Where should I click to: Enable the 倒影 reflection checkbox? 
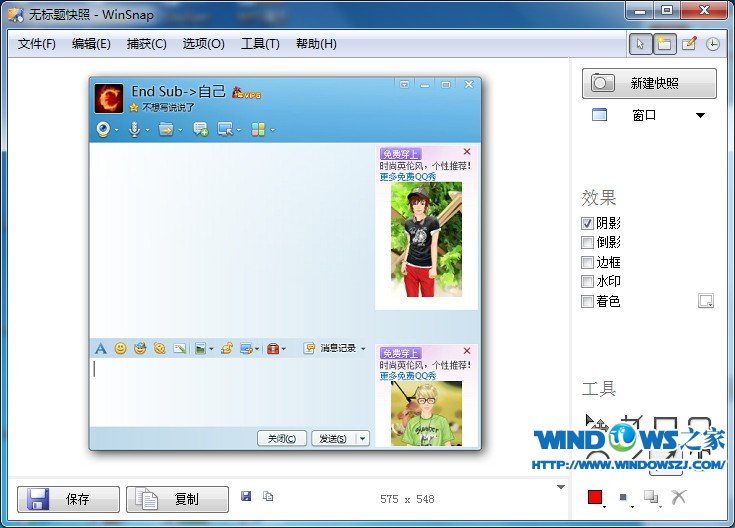[588, 242]
